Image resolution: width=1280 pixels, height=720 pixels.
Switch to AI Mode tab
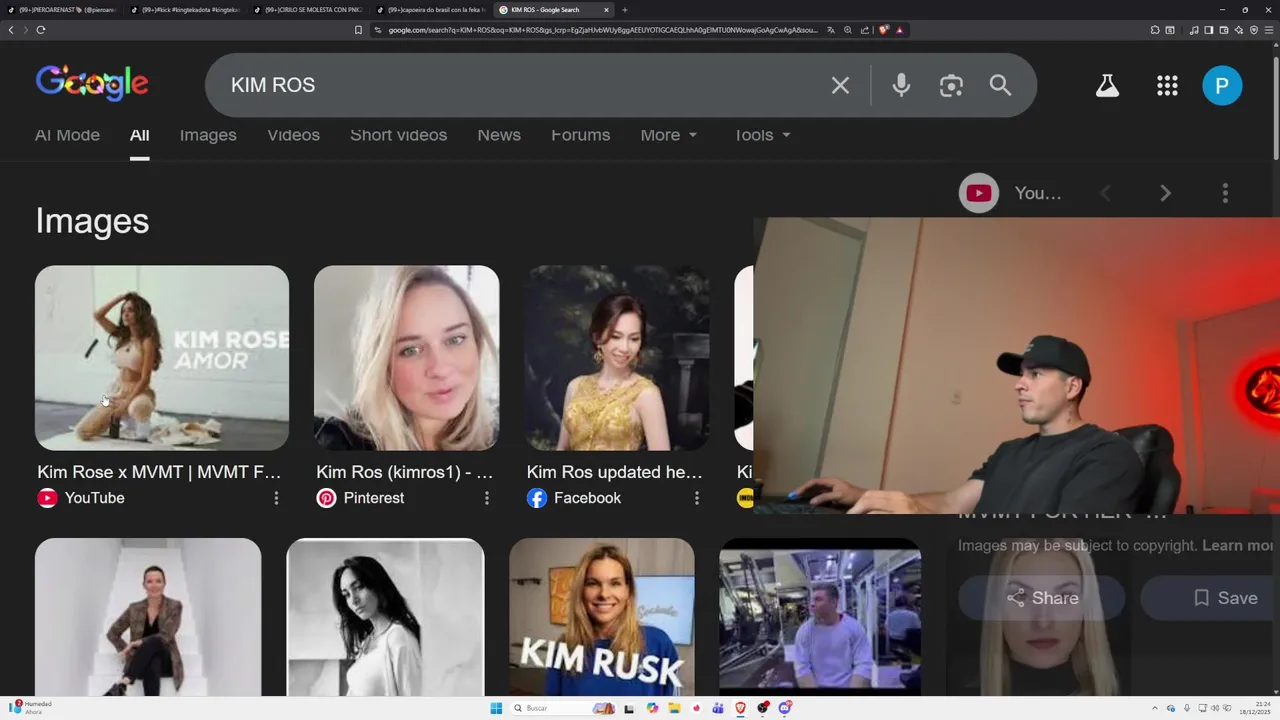pyautogui.click(x=67, y=135)
